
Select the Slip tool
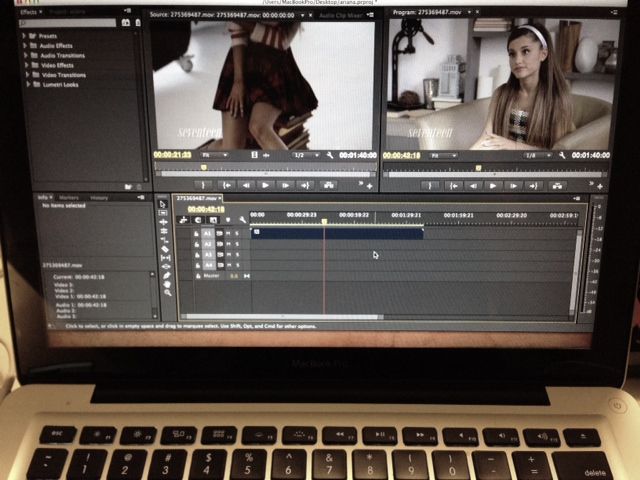[165, 258]
